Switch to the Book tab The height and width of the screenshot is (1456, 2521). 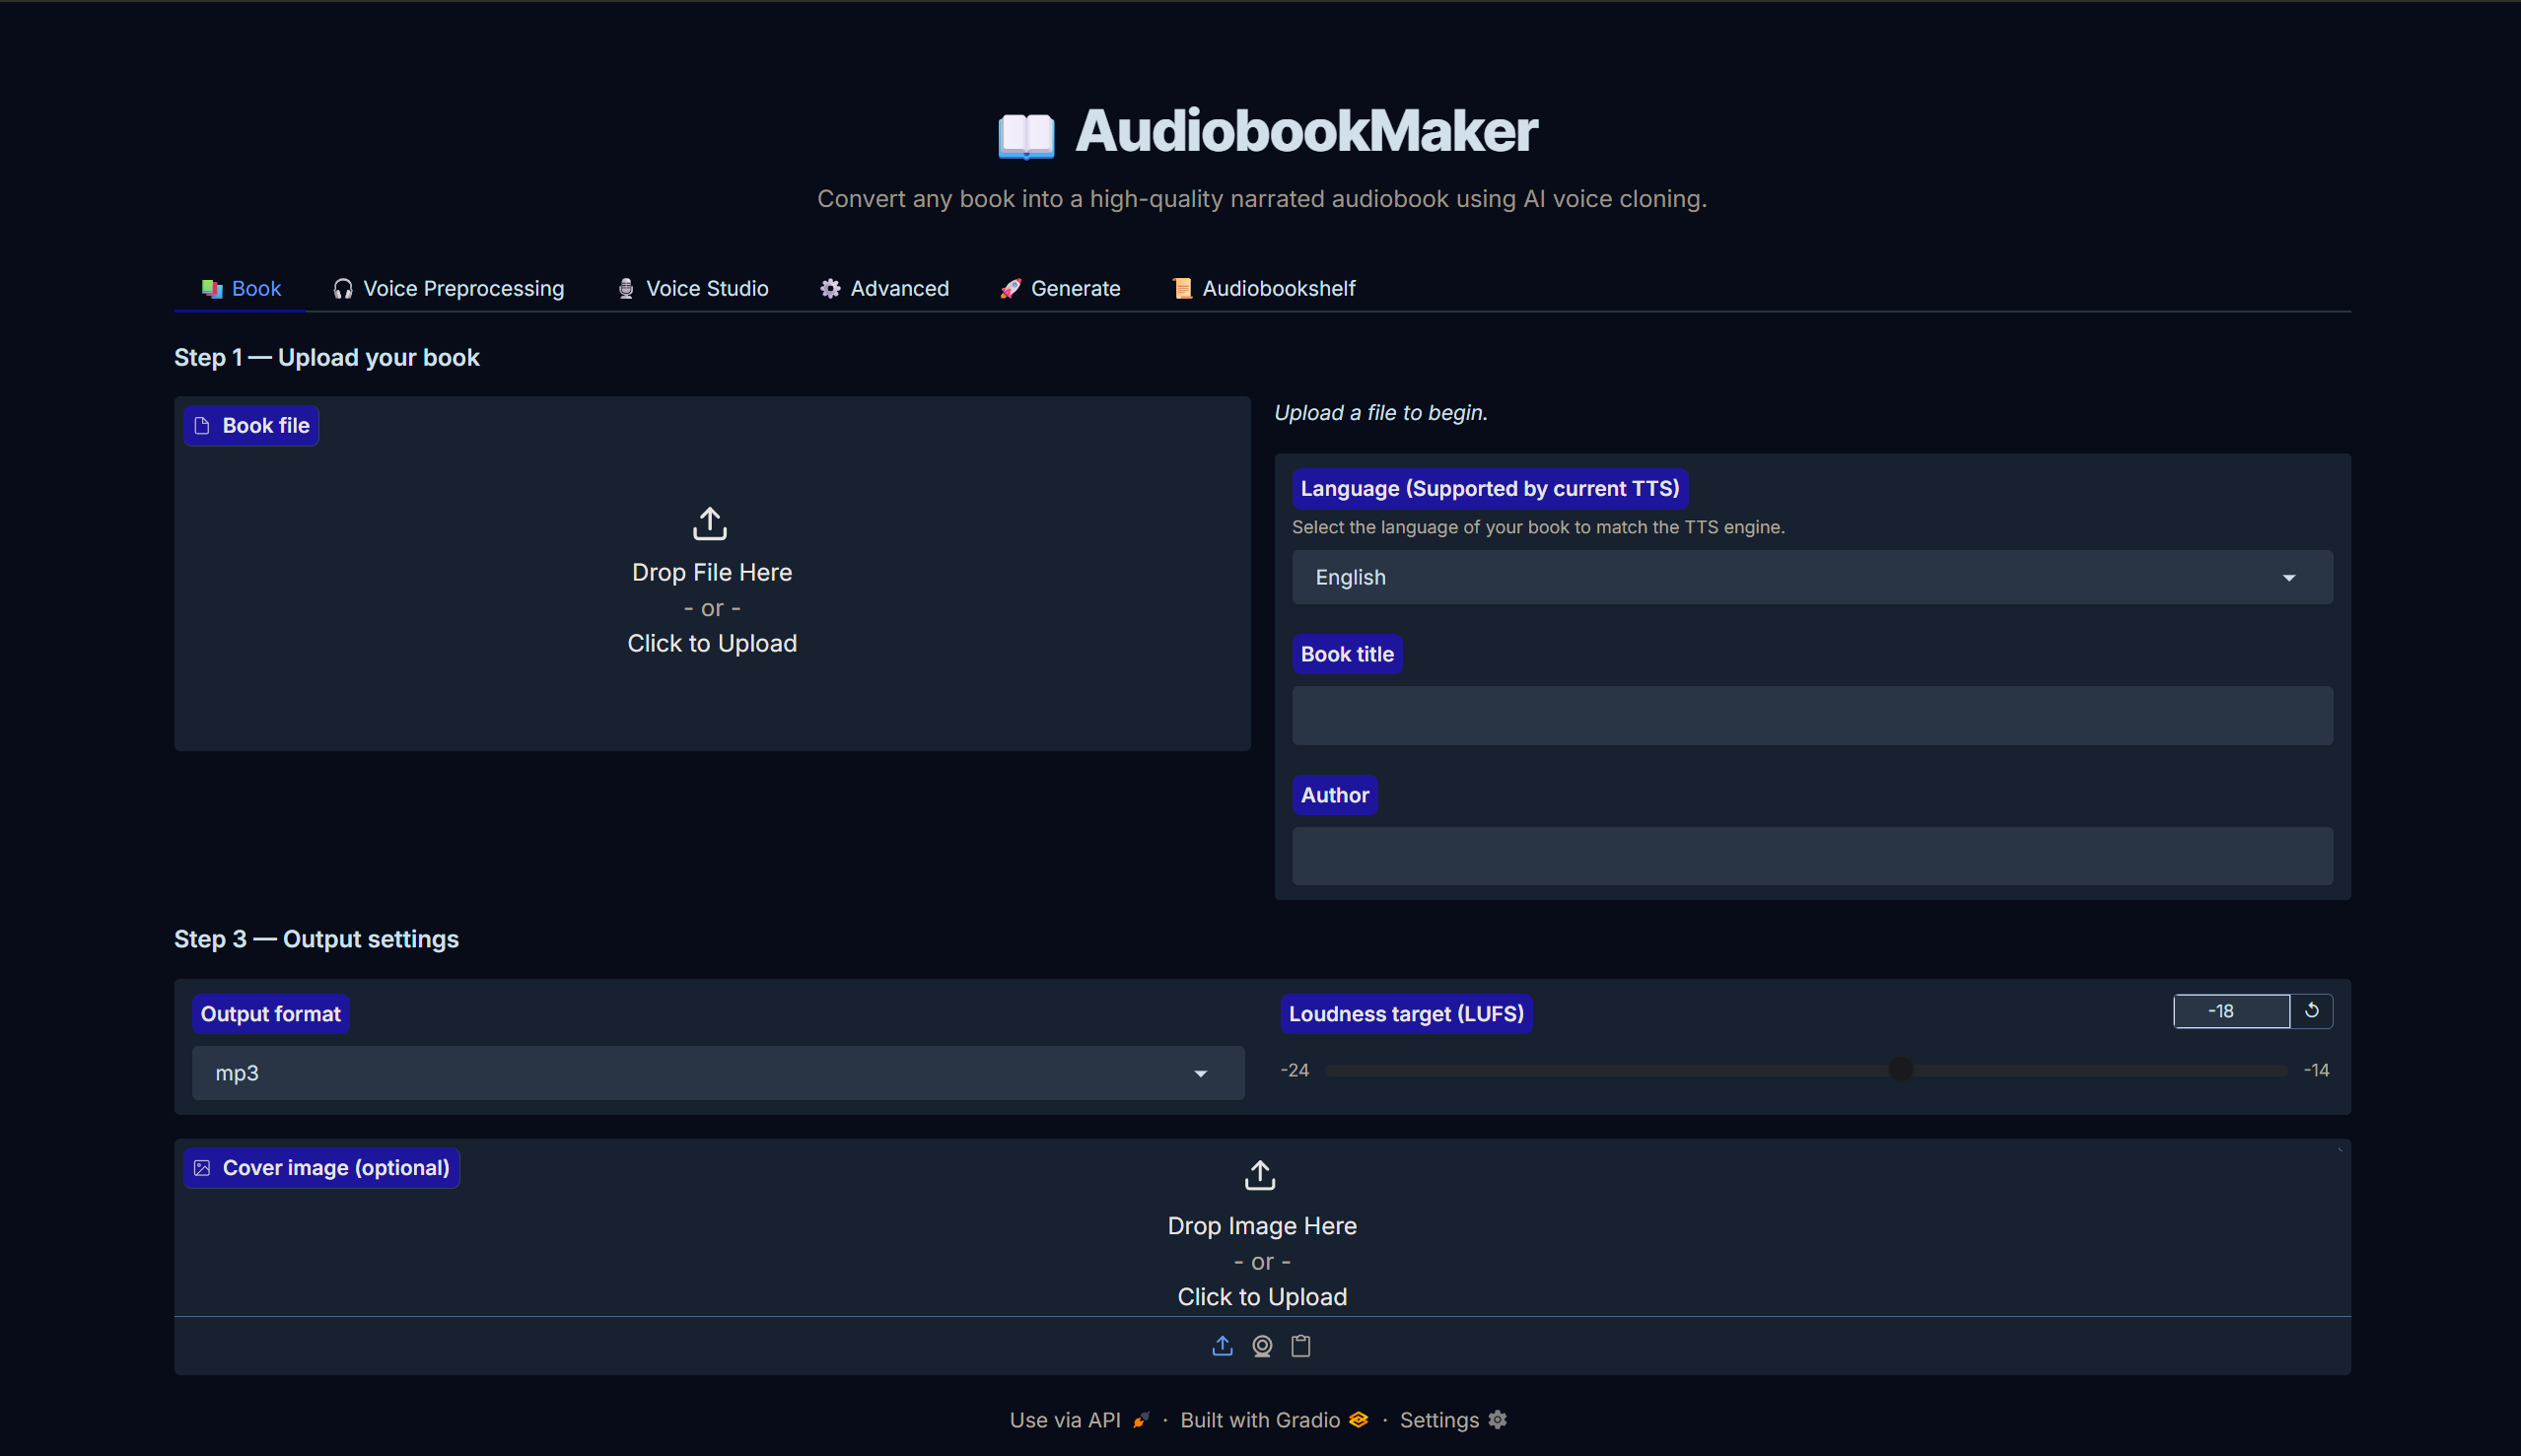click(x=241, y=288)
